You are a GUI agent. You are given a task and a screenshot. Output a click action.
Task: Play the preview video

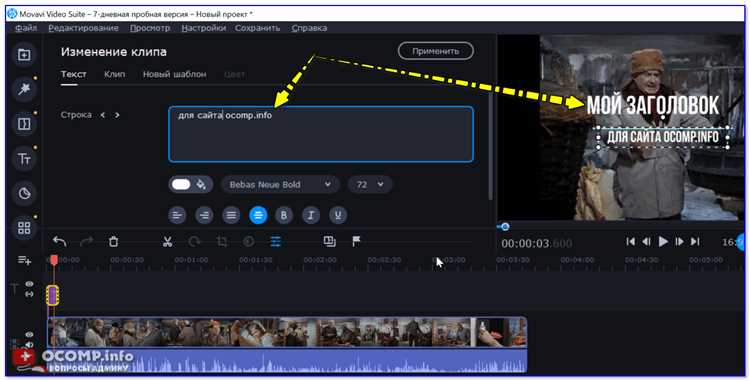663,242
